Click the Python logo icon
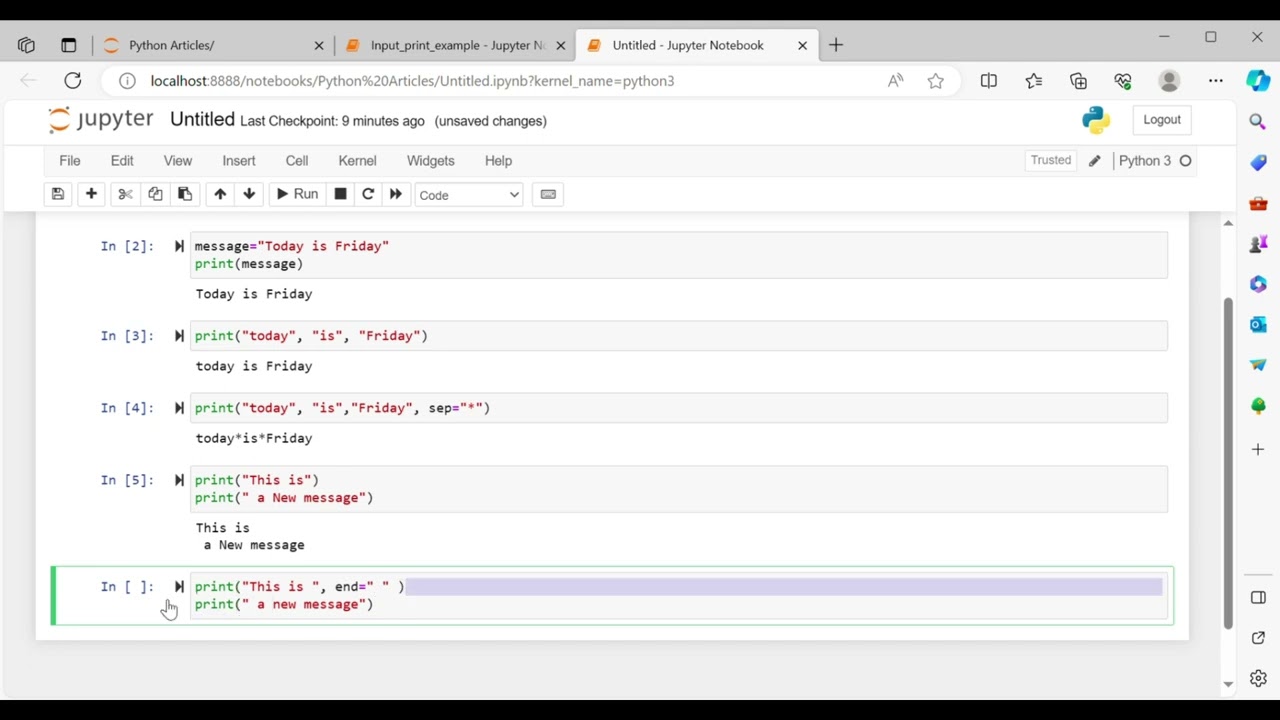 coord(1096,120)
